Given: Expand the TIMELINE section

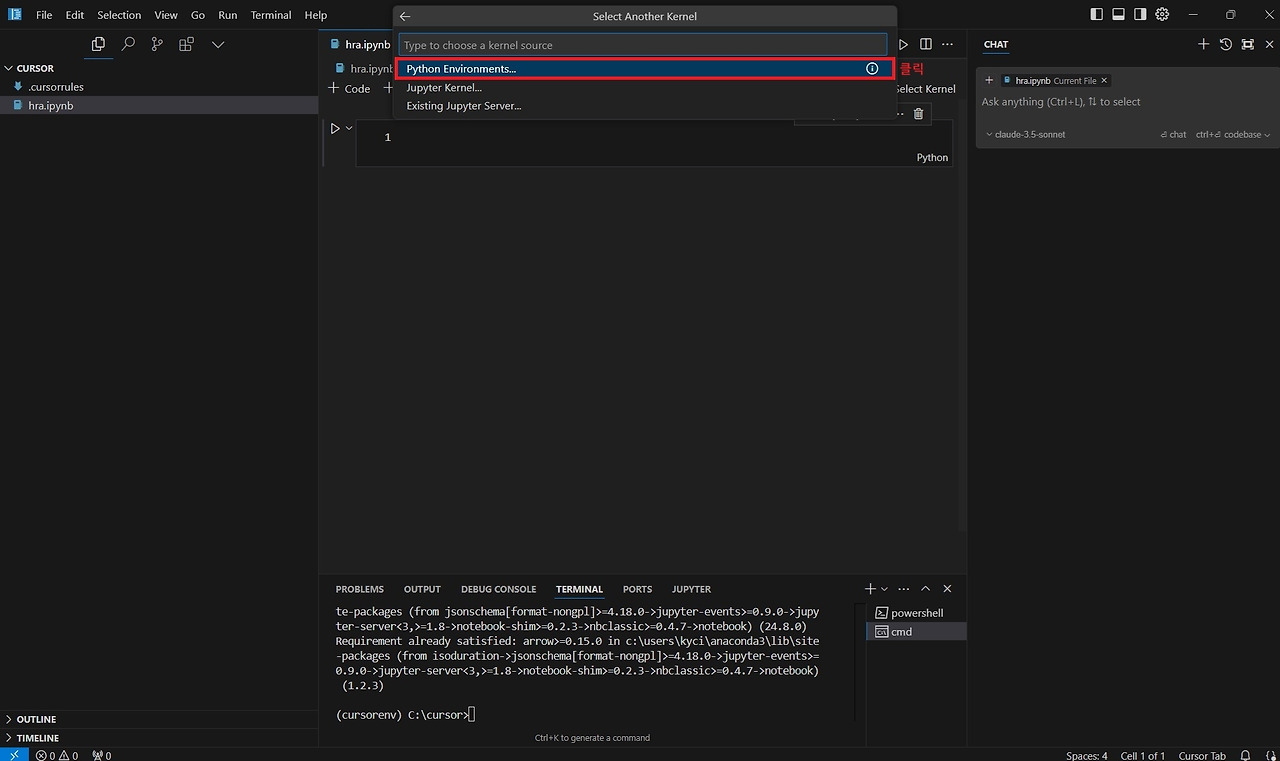Looking at the screenshot, I should click(38, 738).
